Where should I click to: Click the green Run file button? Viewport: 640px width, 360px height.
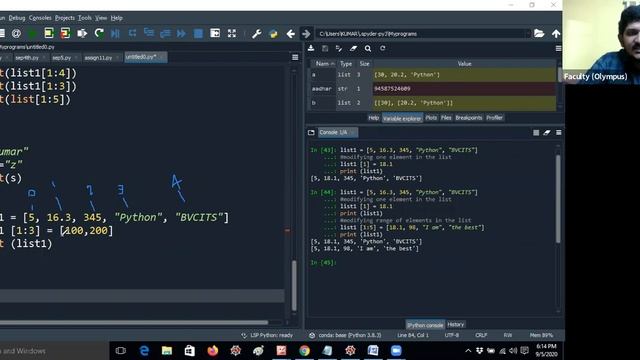pyautogui.click(x=32, y=33)
